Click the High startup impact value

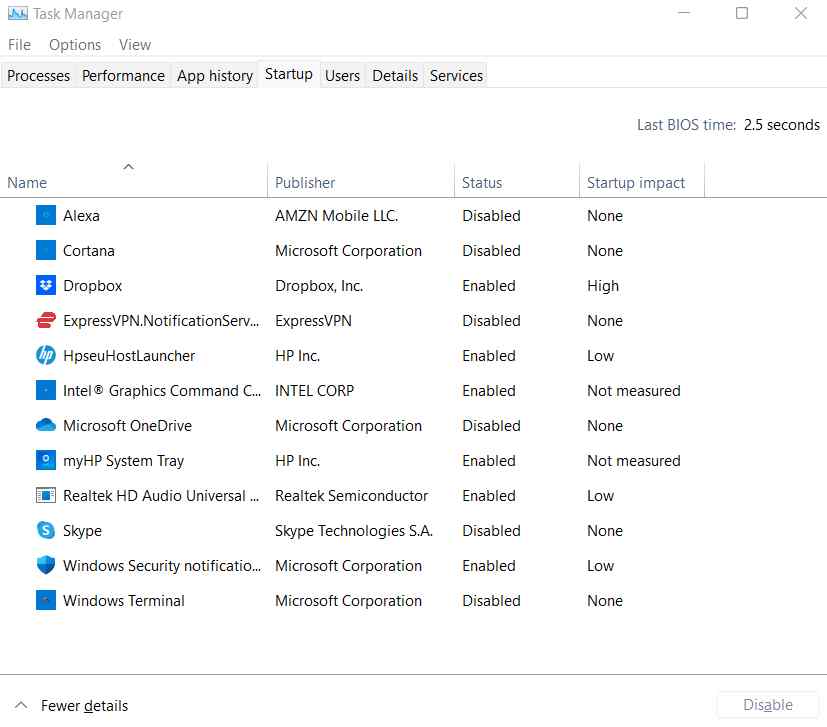[x=603, y=285]
